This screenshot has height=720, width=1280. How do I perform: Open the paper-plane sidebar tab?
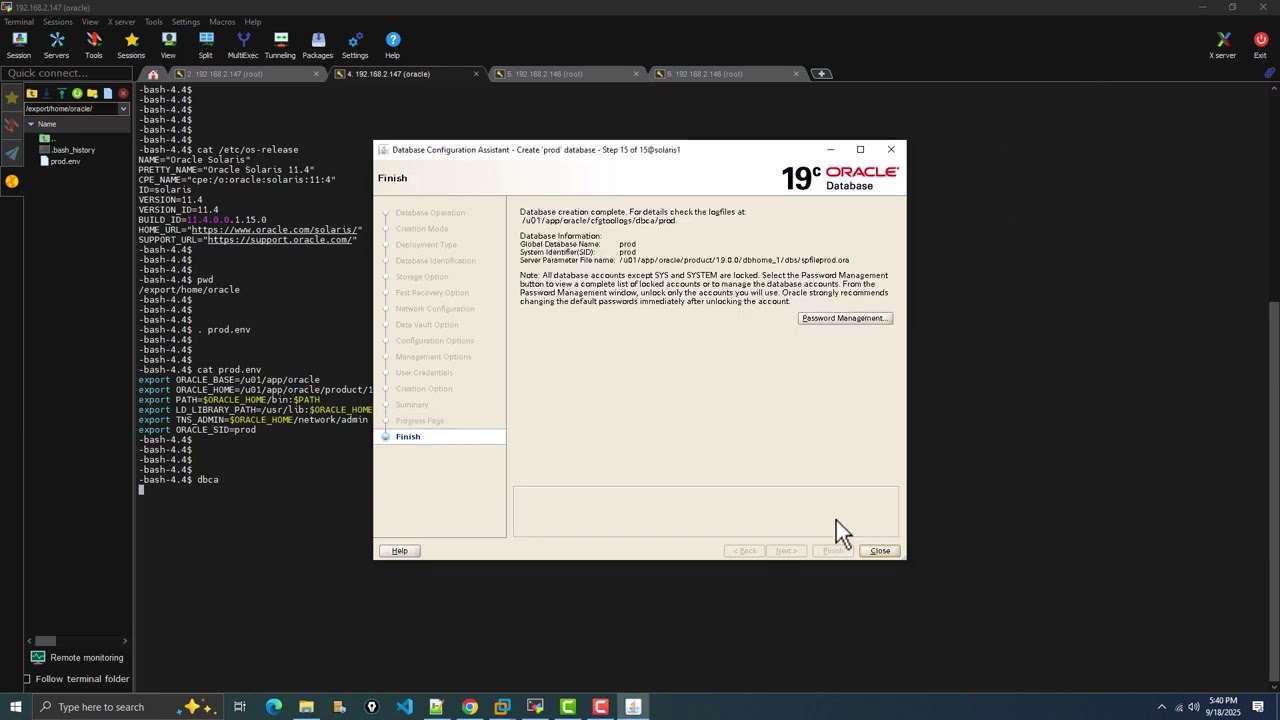coord(11,153)
